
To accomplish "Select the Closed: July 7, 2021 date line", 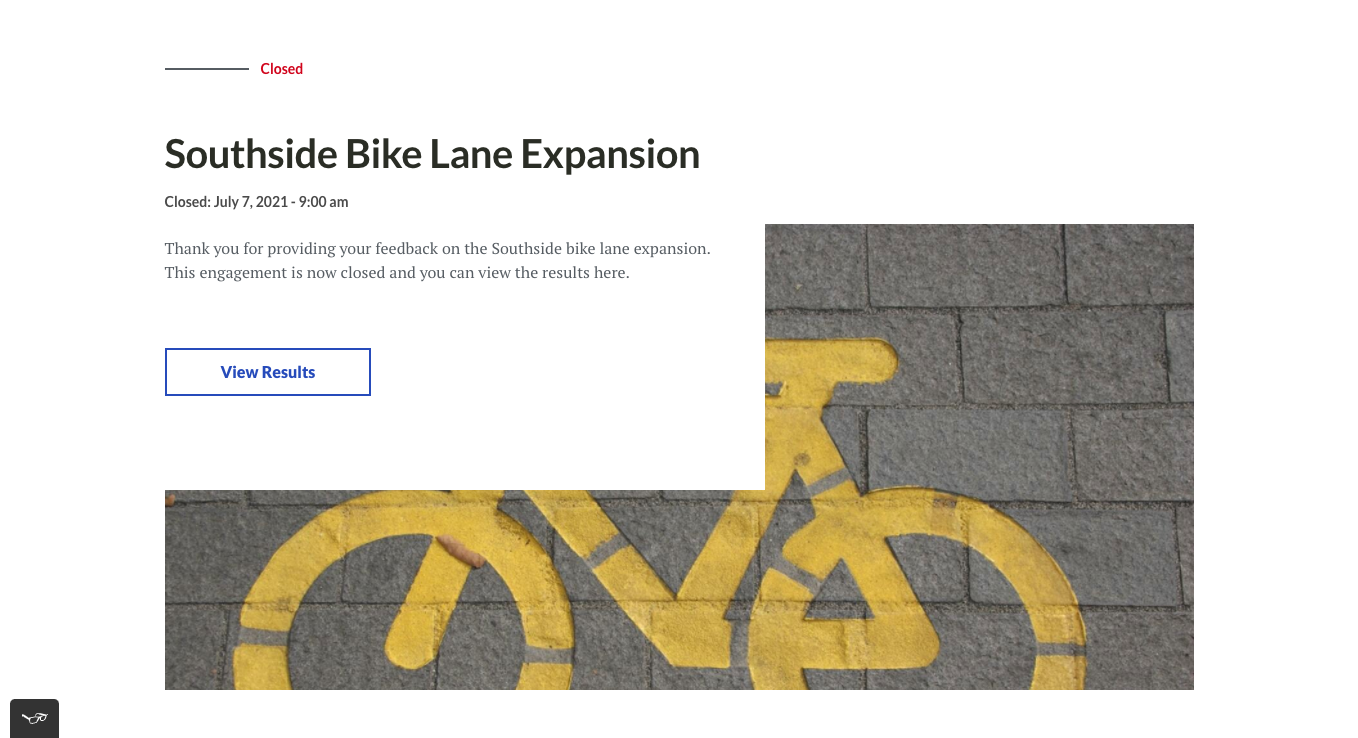I will click(x=256, y=202).
